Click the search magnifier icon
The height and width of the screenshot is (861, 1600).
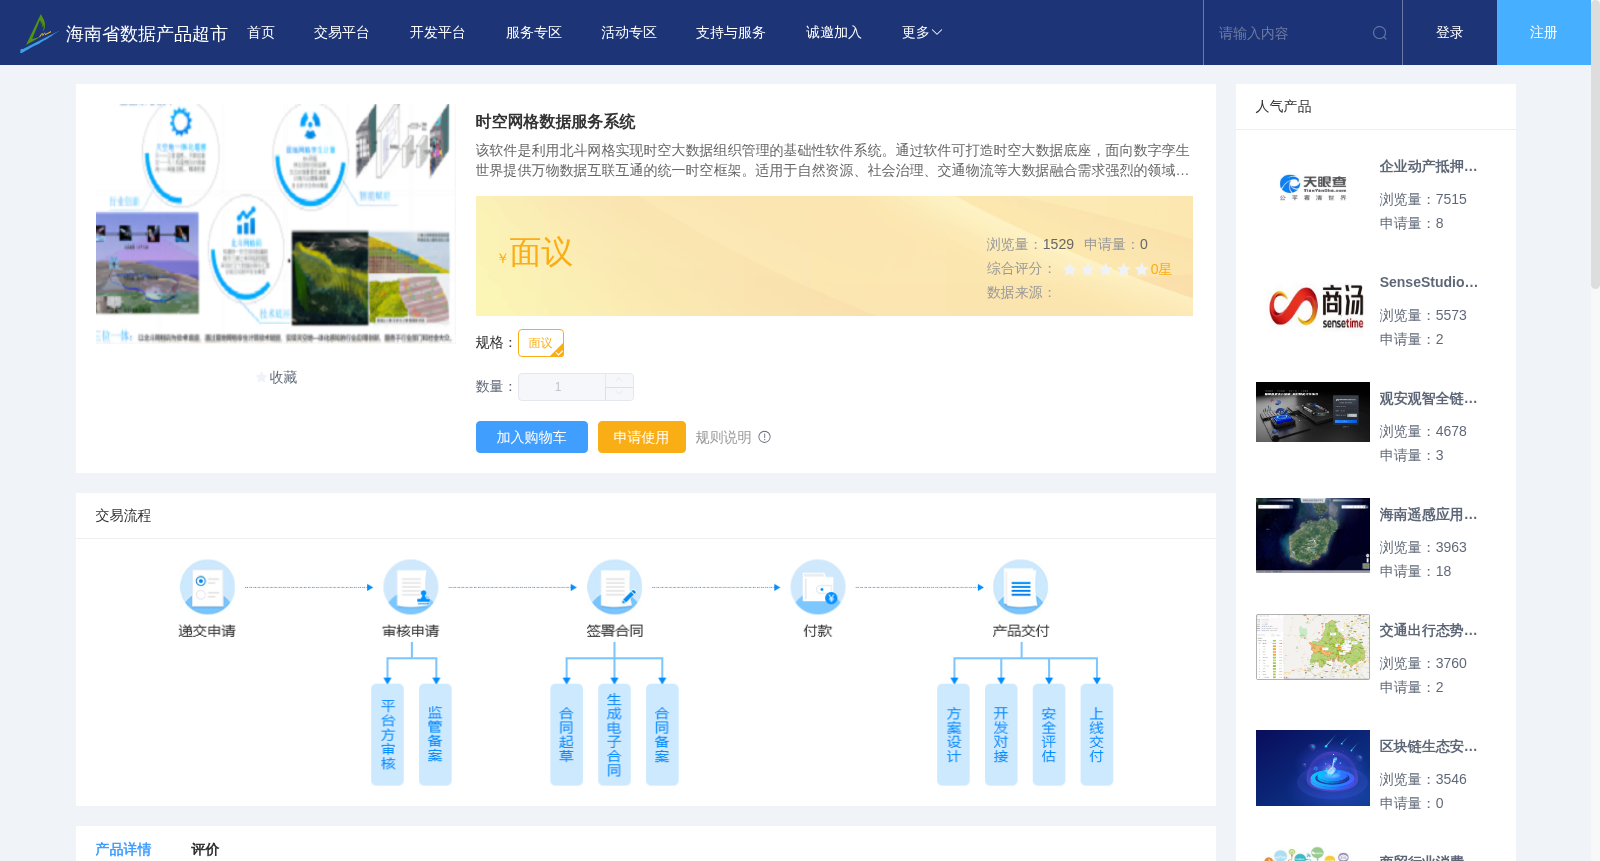pos(1380,33)
